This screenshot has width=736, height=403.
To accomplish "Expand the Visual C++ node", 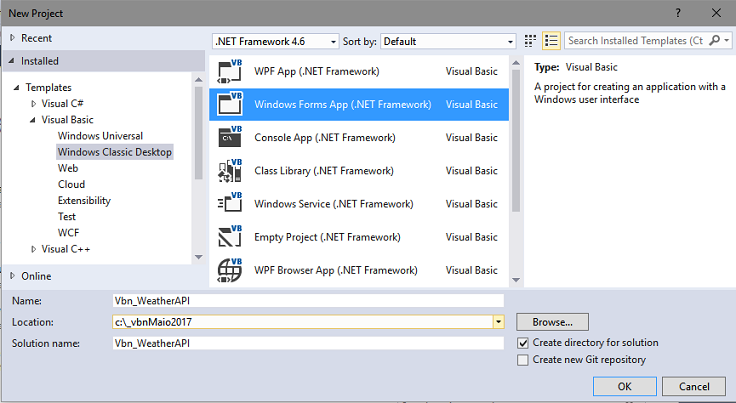I will 33,249.
